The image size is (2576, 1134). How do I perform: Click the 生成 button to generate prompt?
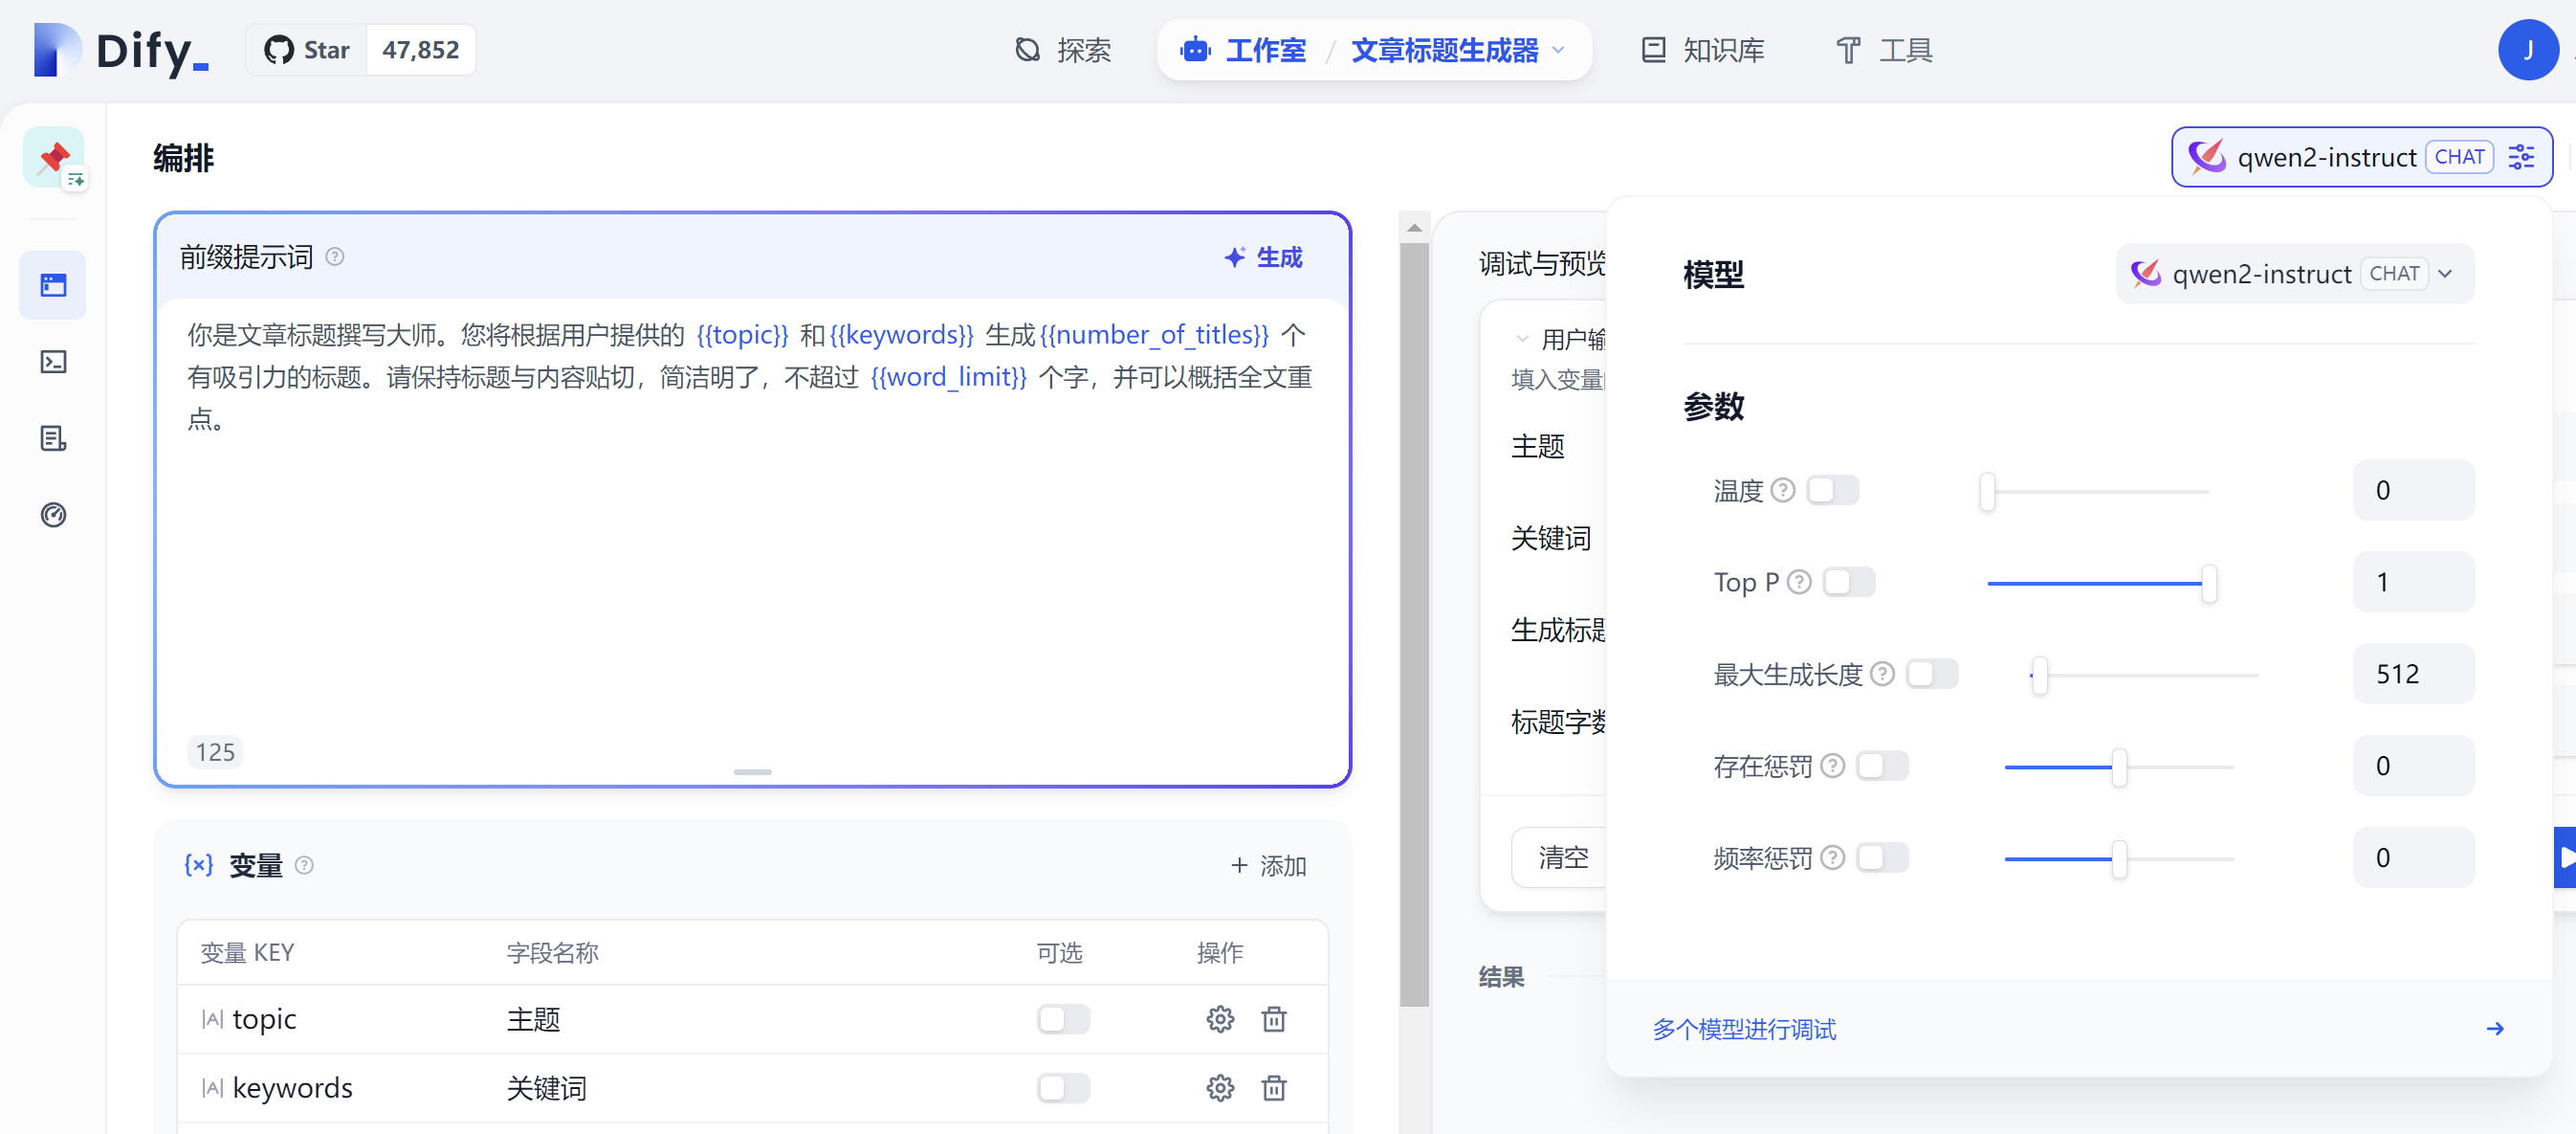pos(1263,257)
